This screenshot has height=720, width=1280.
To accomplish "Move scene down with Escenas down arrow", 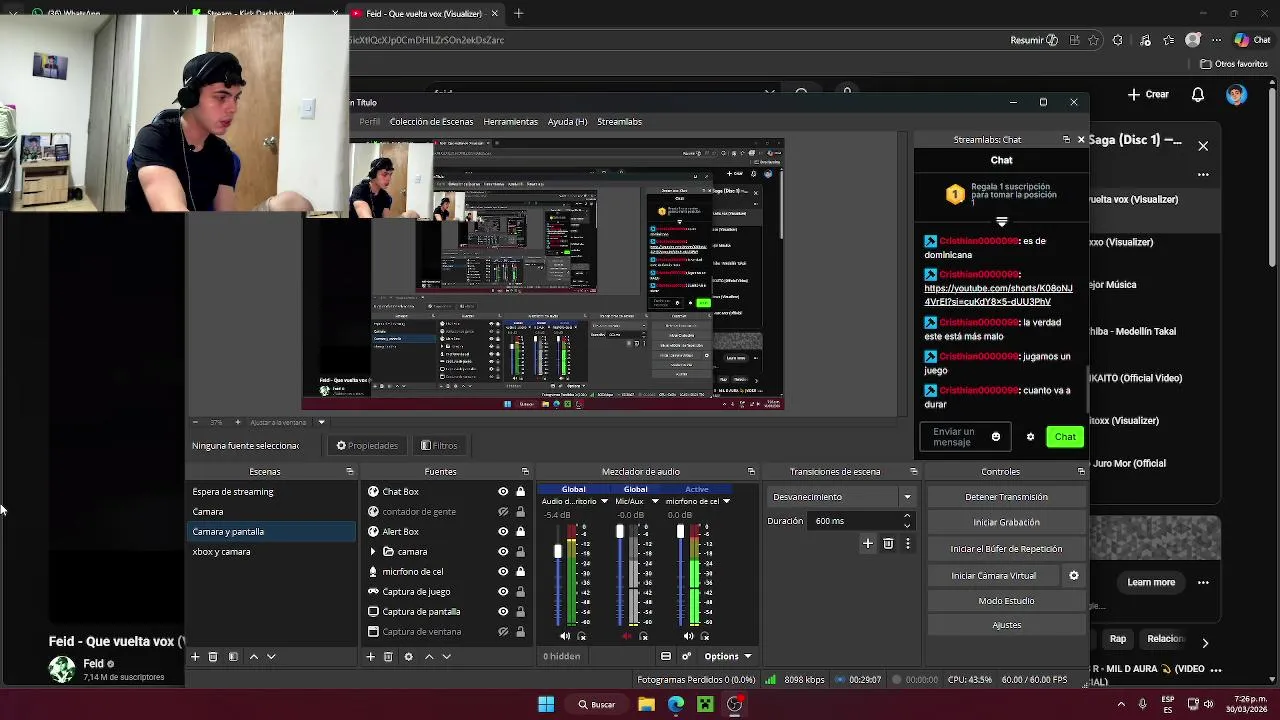I will coord(271,657).
